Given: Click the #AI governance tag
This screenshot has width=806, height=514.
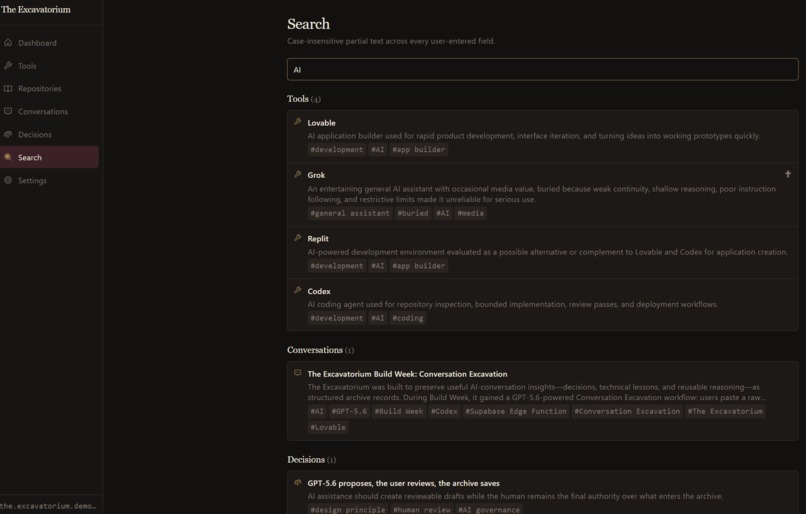Looking at the screenshot, I should point(489,509).
